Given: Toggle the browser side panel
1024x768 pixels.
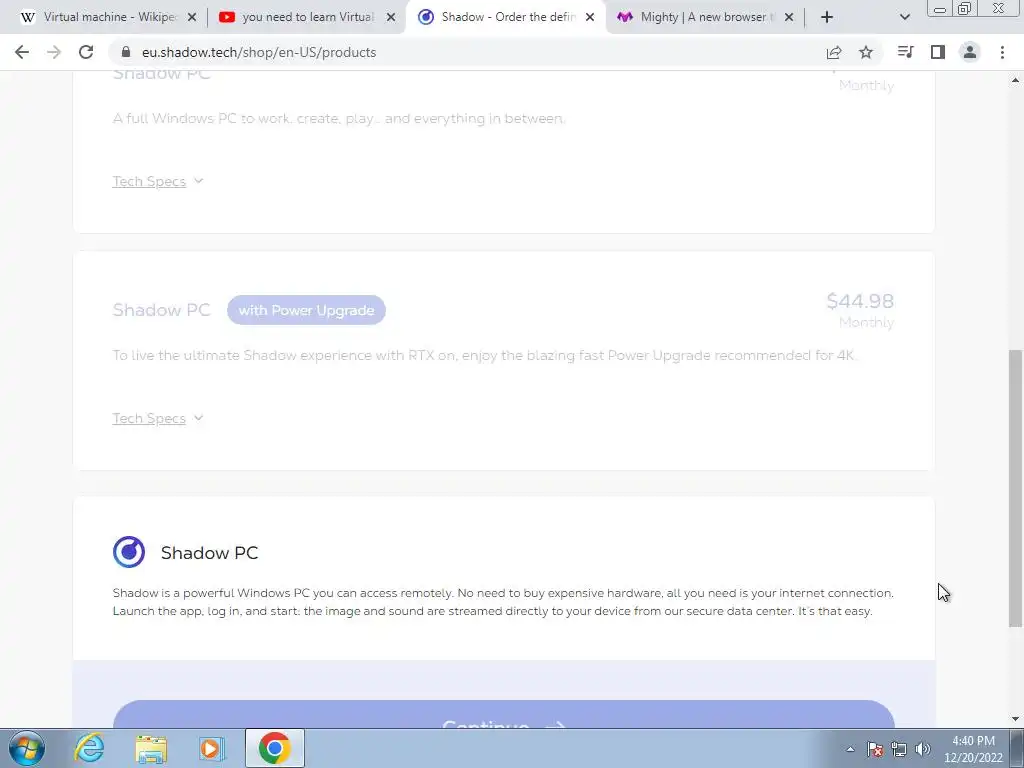Looking at the screenshot, I should [x=938, y=52].
